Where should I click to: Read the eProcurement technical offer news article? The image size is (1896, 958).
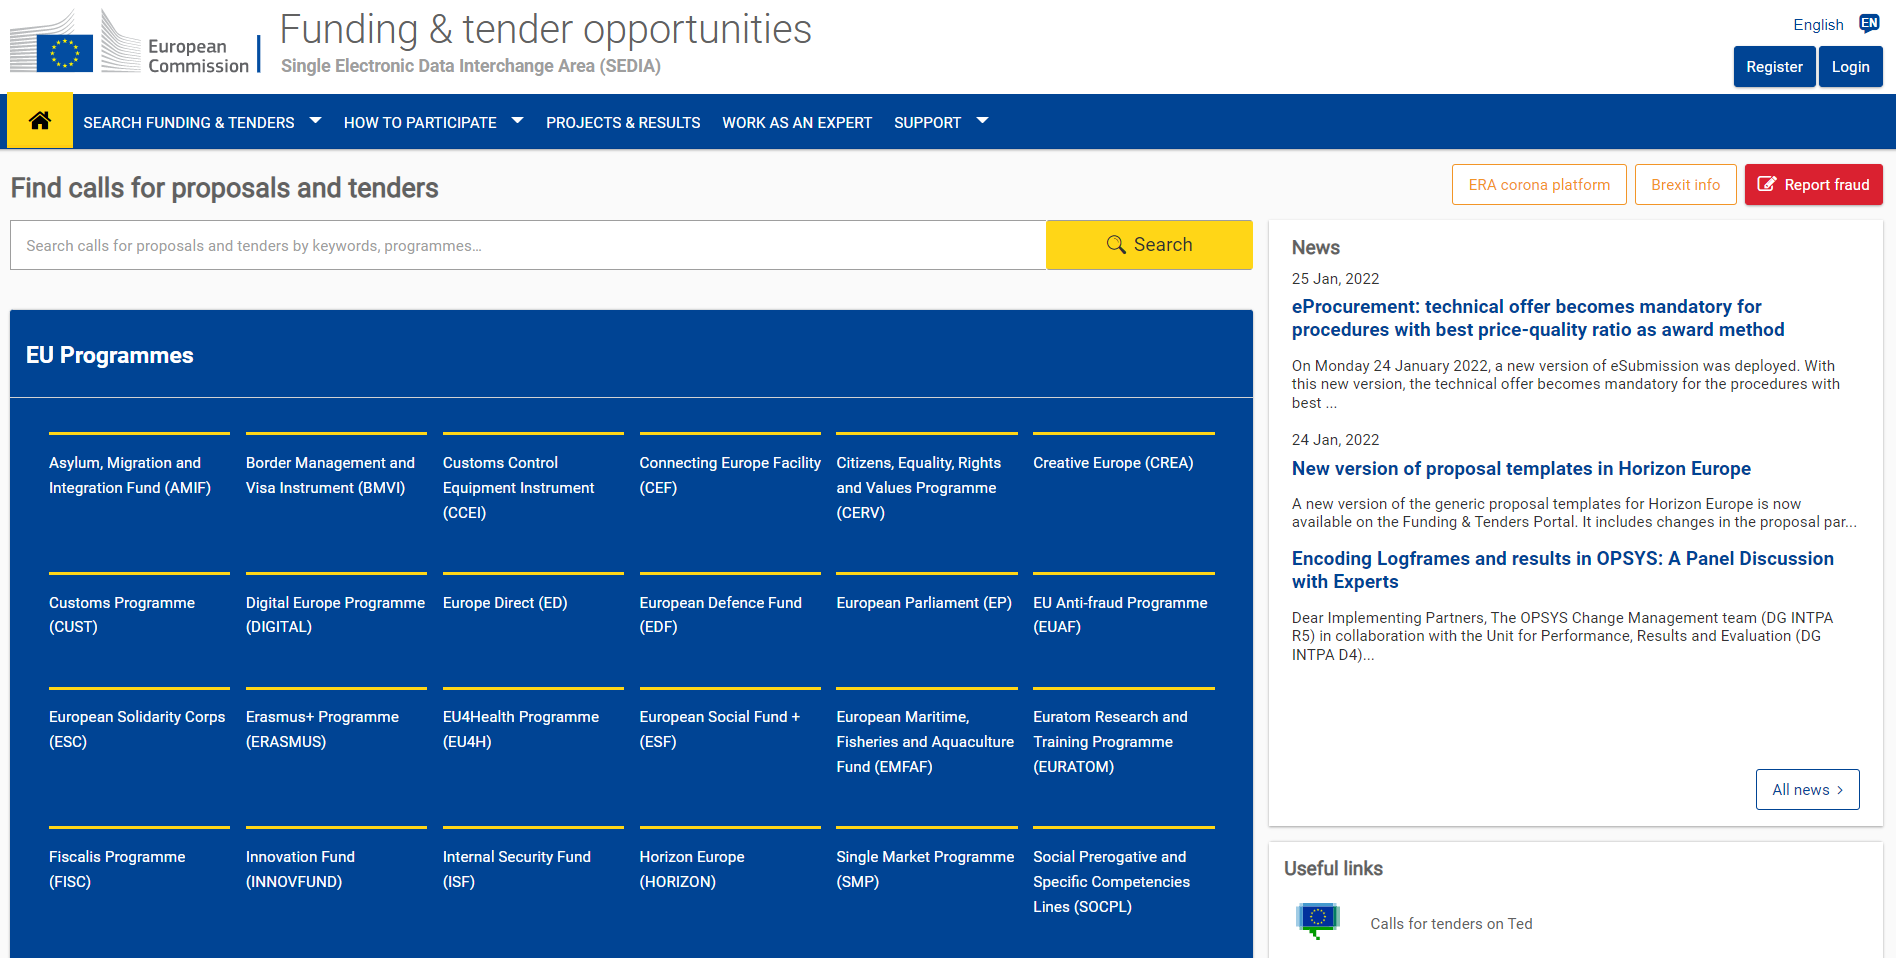tap(1537, 318)
